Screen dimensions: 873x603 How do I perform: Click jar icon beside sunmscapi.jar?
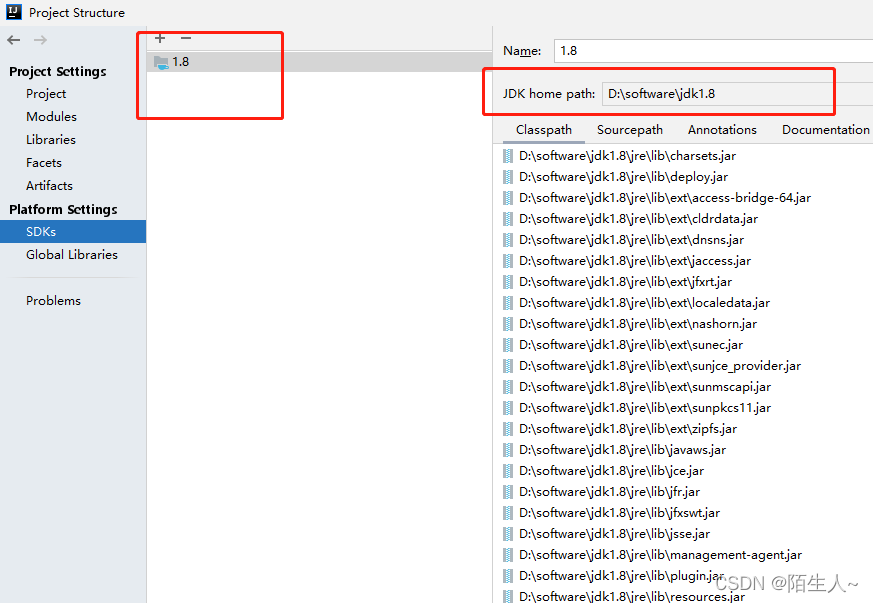point(508,387)
